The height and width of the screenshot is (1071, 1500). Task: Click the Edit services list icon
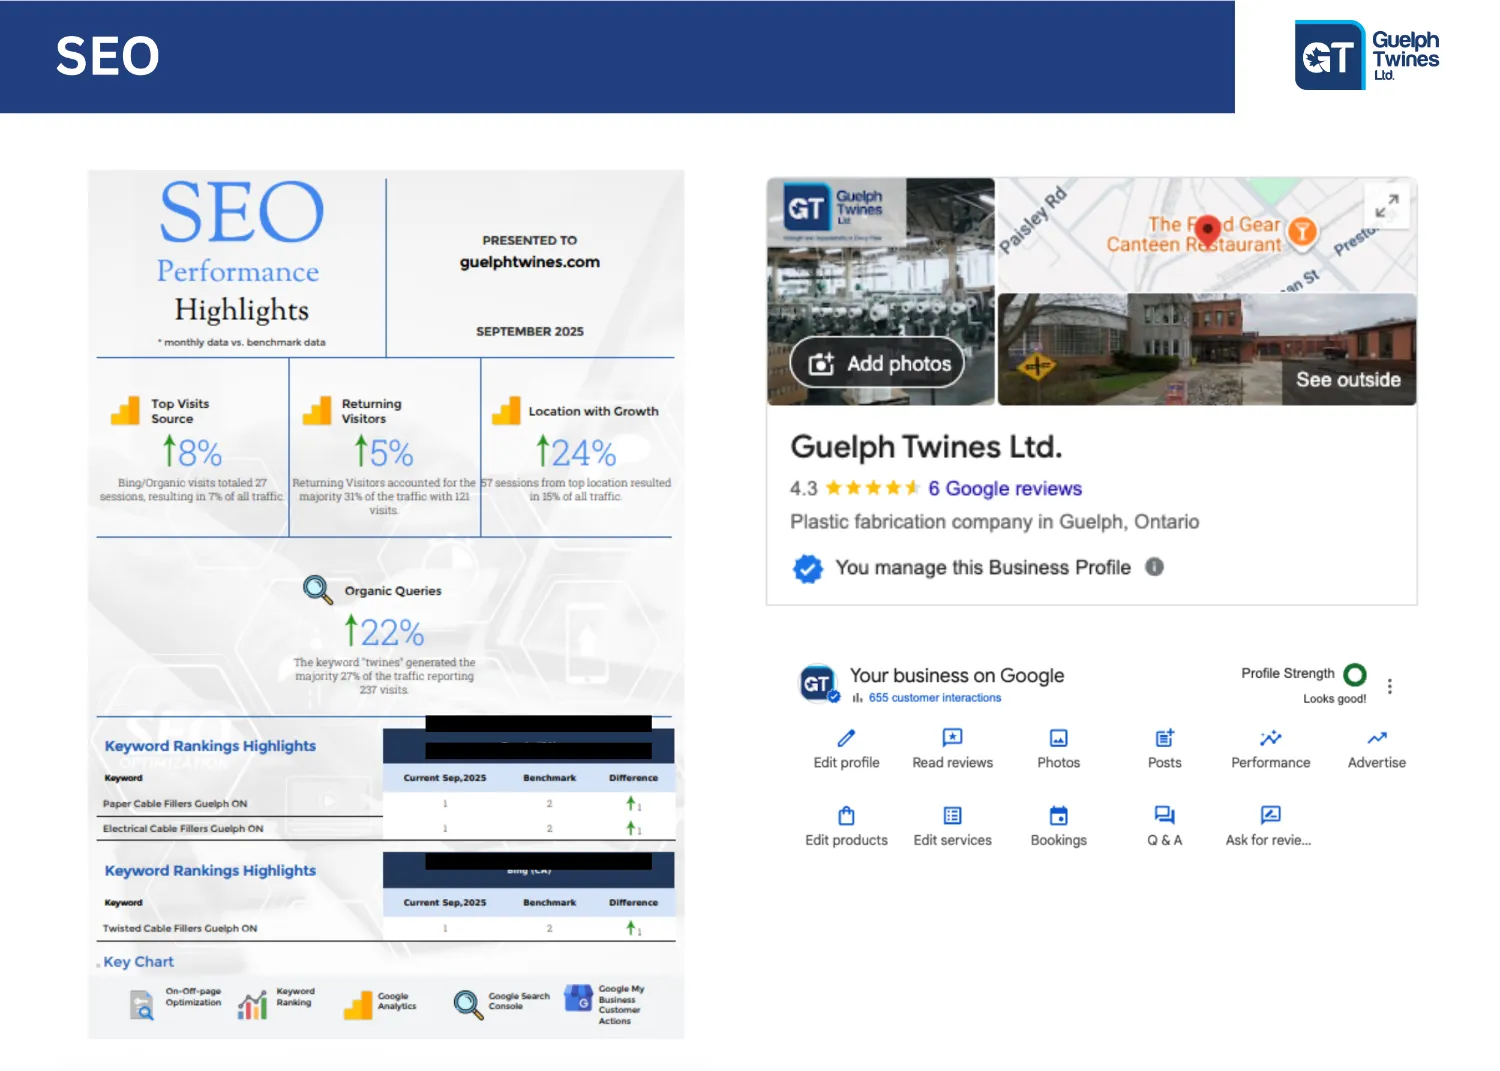pos(952,816)
